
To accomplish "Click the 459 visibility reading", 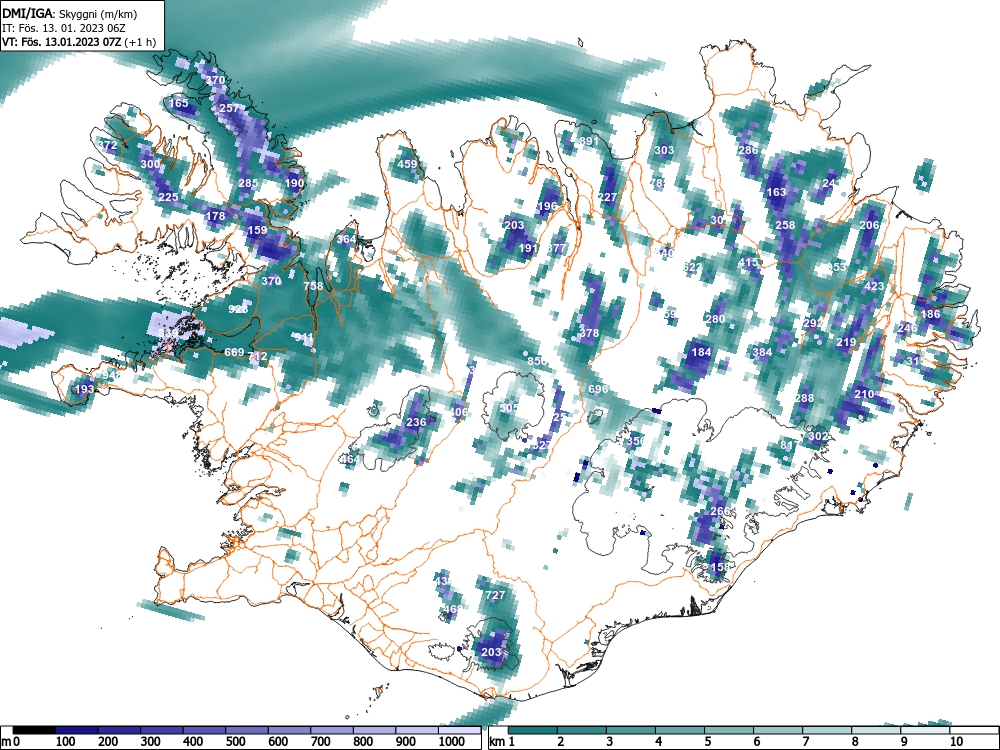I will [x=407, y=164].
